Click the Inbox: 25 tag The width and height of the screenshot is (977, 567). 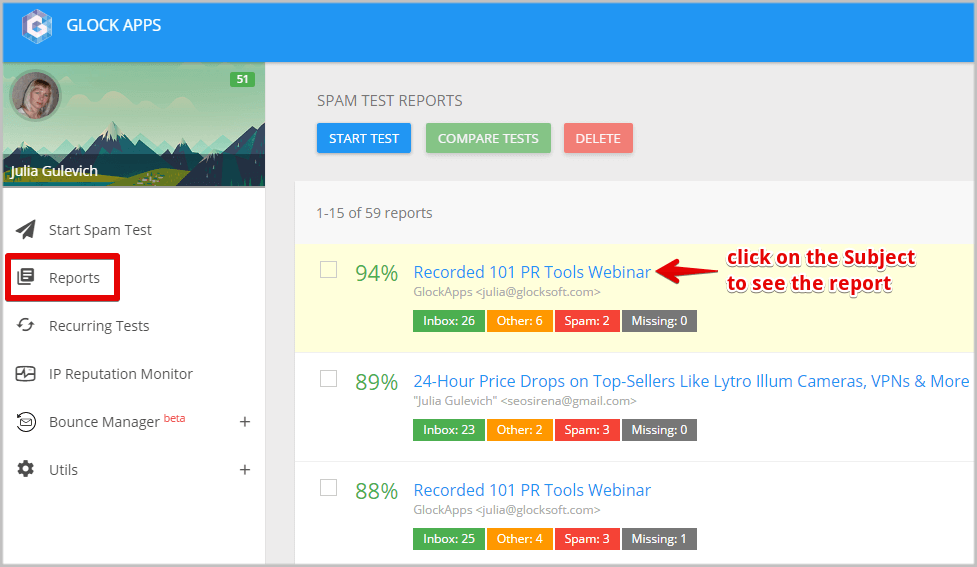[449, 539]
